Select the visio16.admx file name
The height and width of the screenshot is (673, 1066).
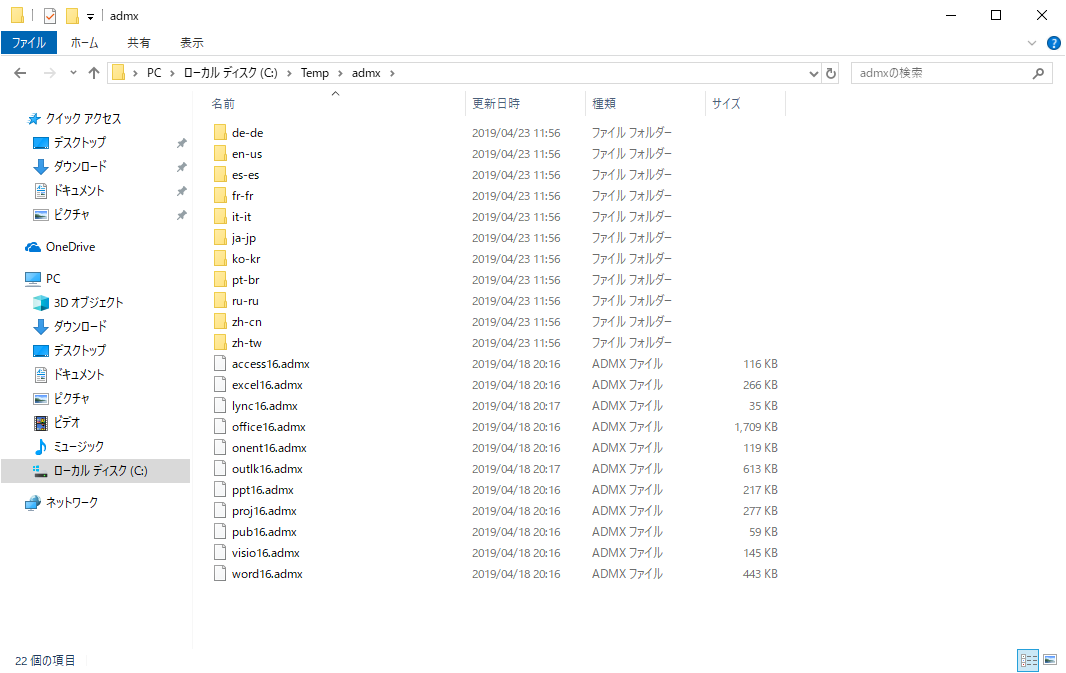266,553
